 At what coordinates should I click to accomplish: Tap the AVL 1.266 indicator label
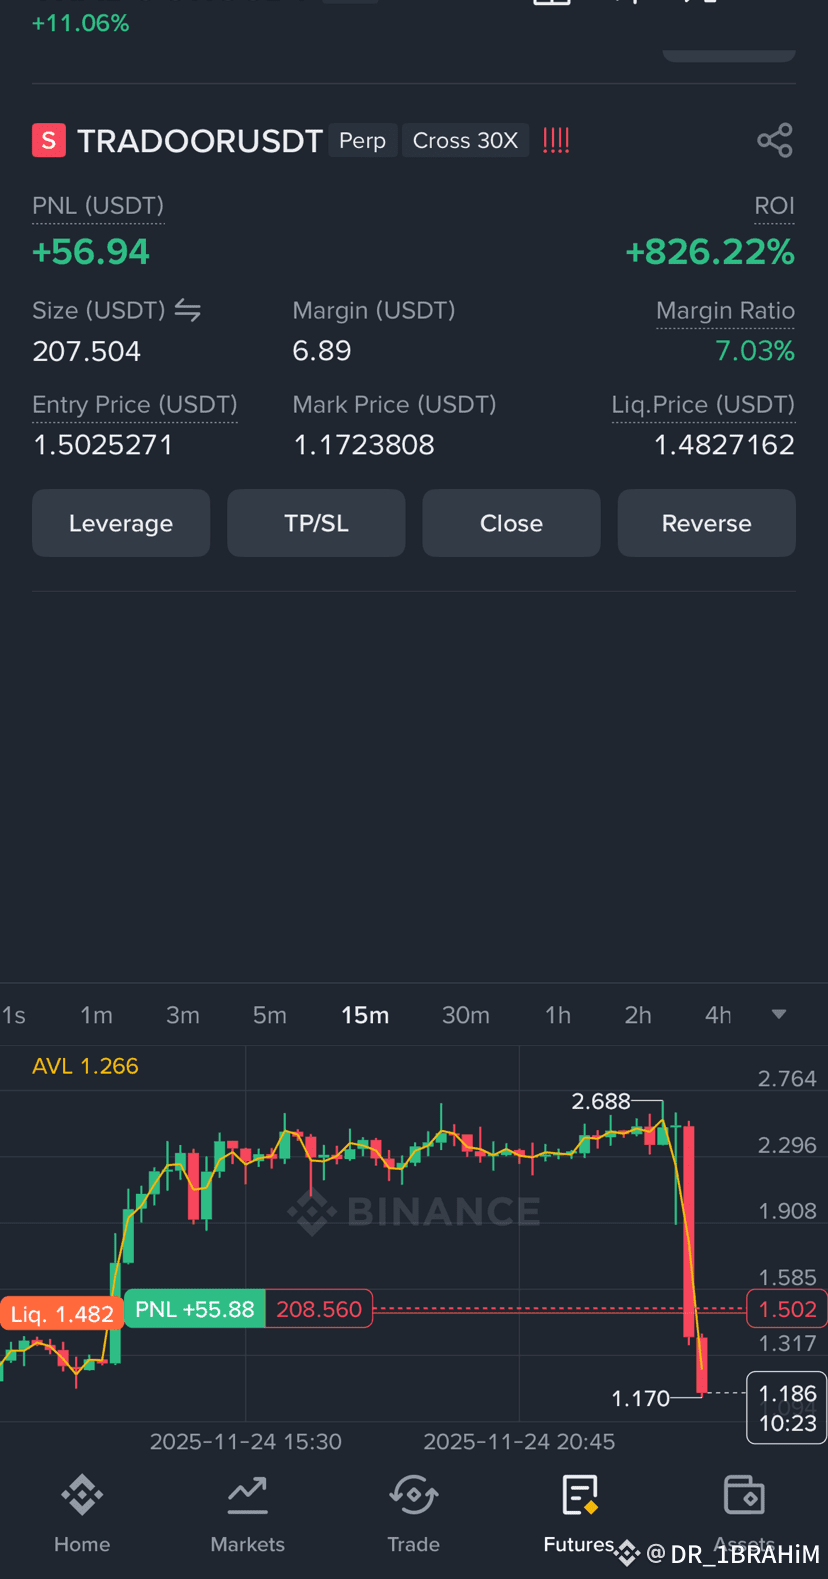click(85, 1066)
